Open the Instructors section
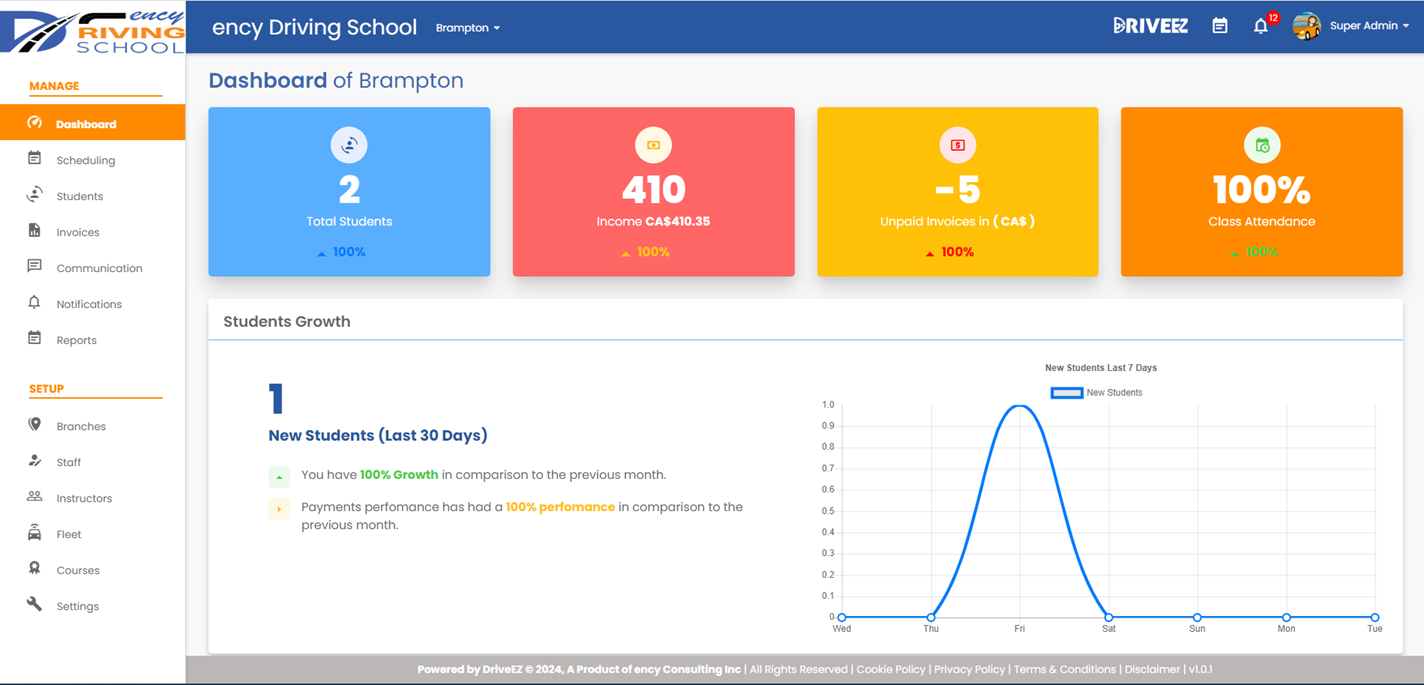This screenshot has height=685, width=1424. click(x=82, y=497)
